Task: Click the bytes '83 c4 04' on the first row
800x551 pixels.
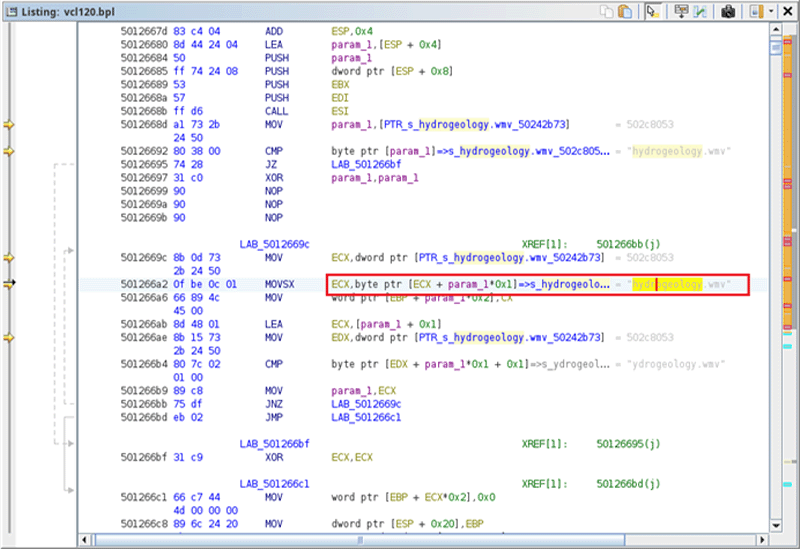Action: point(197,31)
